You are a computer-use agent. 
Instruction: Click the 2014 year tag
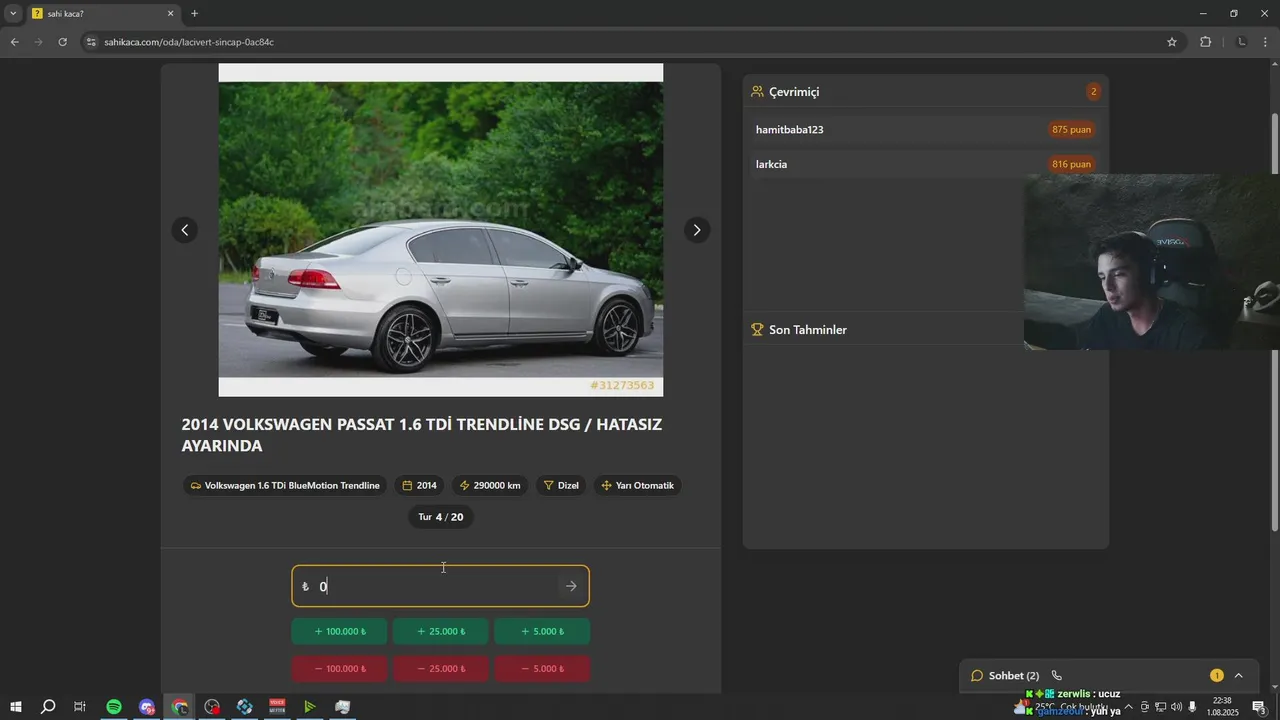pos(419,485)
